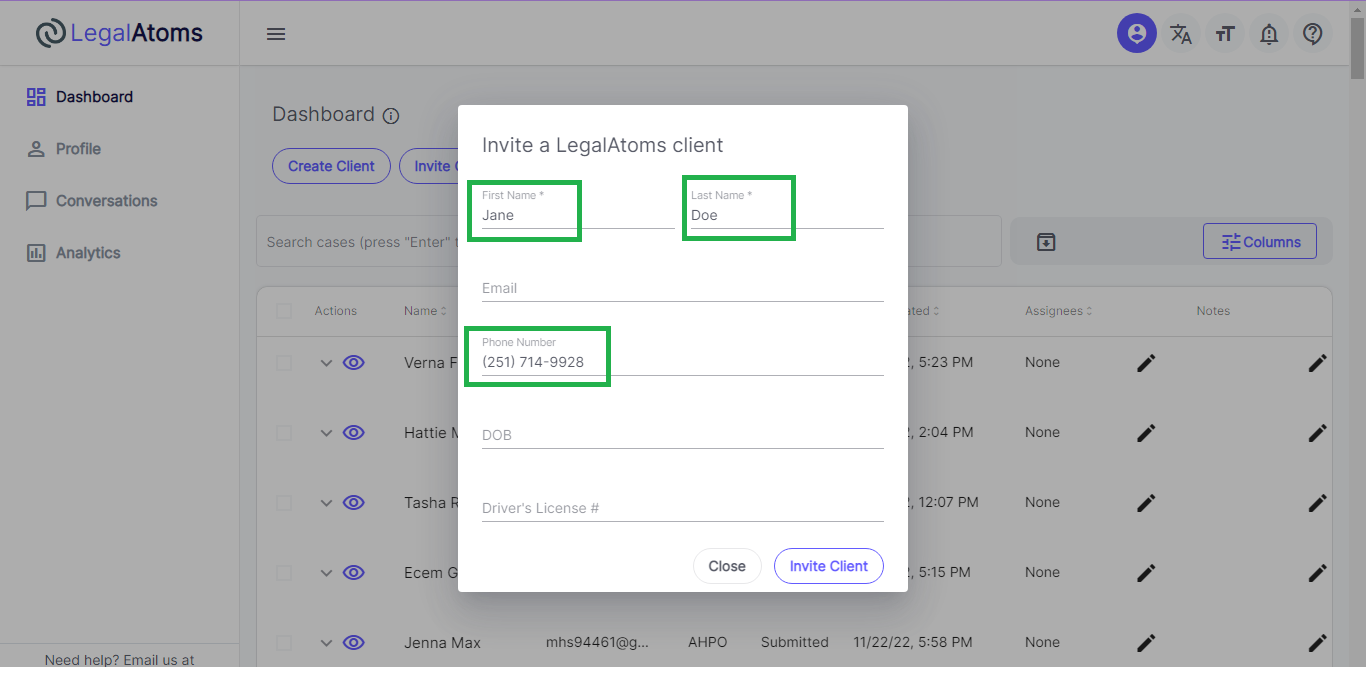The width and height of the screenshot is (1366, 698).
Task: Click the Jenna Max name cell
Action: [x=442, y=643]
